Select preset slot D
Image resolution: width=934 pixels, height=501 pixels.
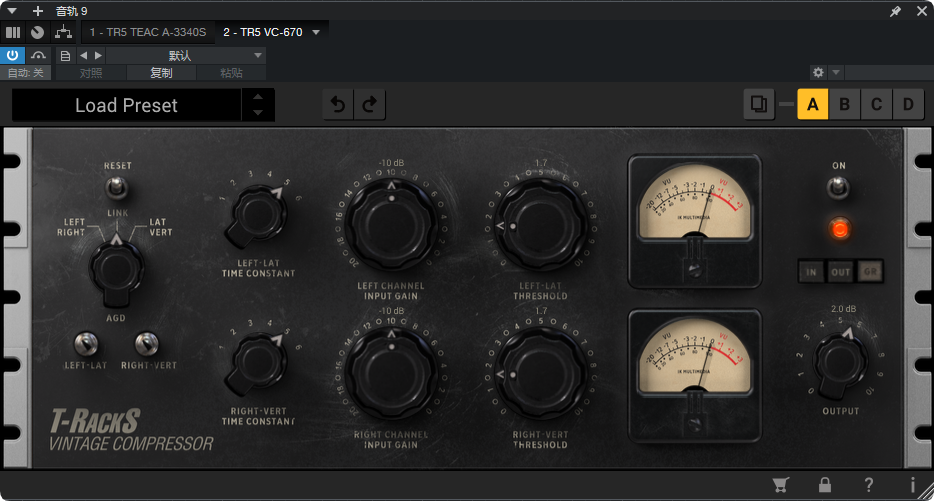point(908,104)
